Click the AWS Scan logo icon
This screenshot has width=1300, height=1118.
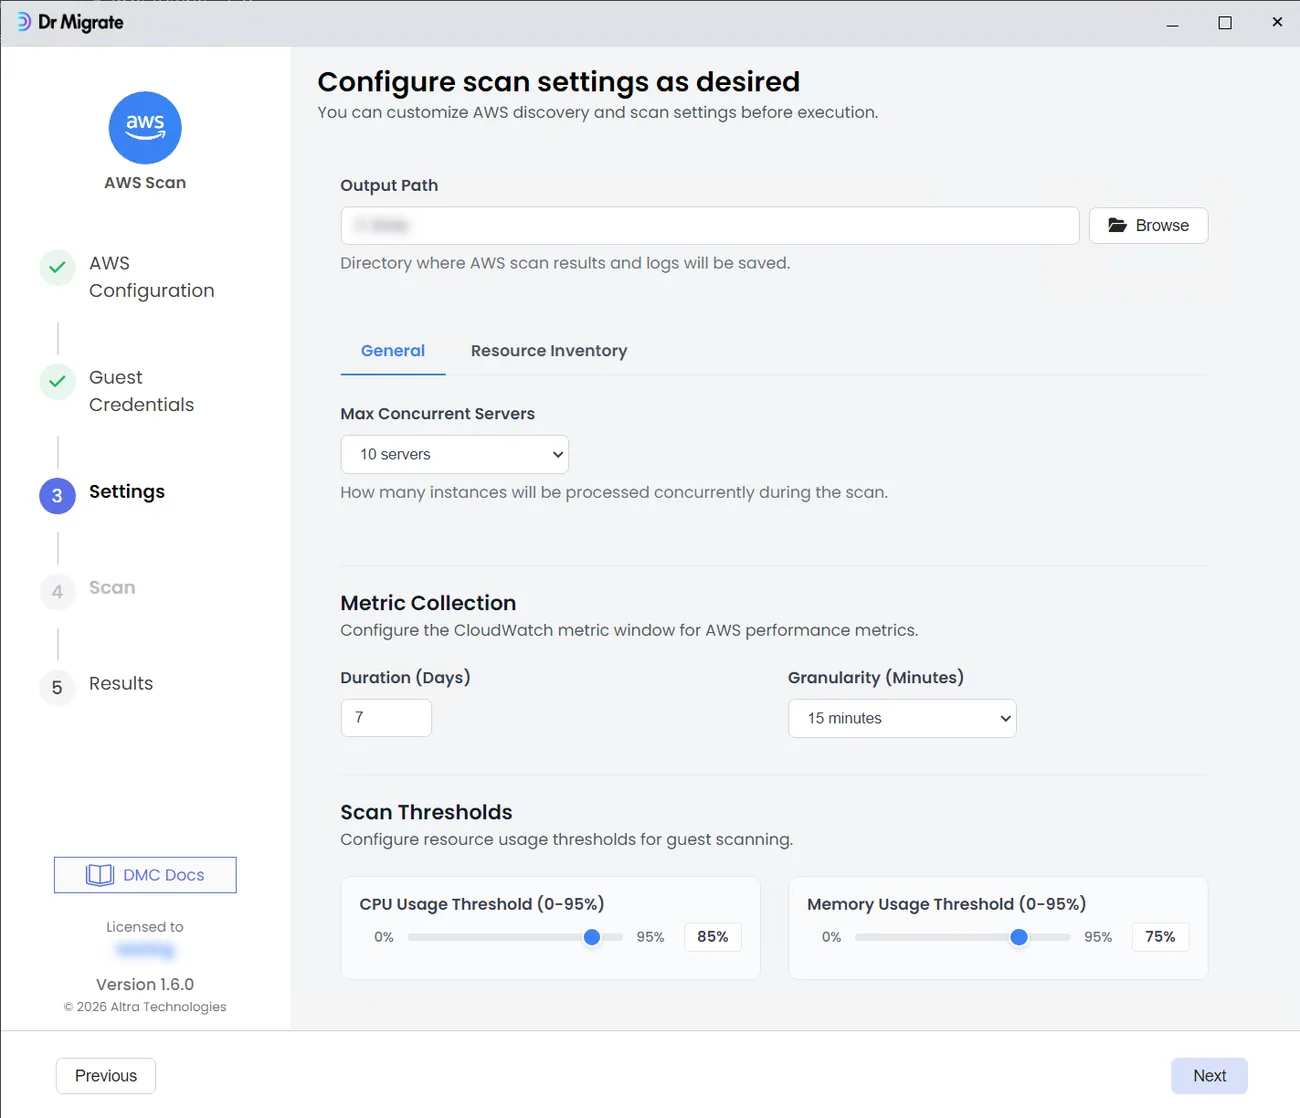pyautogui.click(x=145, y=128)
